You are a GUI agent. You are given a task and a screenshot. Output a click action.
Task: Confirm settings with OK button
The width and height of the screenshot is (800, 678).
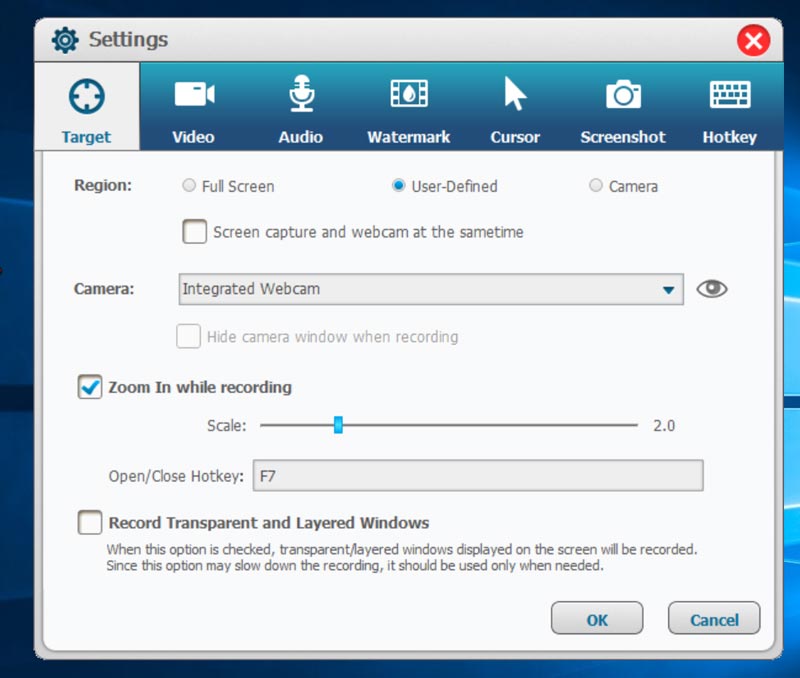[x=597, y=618]
